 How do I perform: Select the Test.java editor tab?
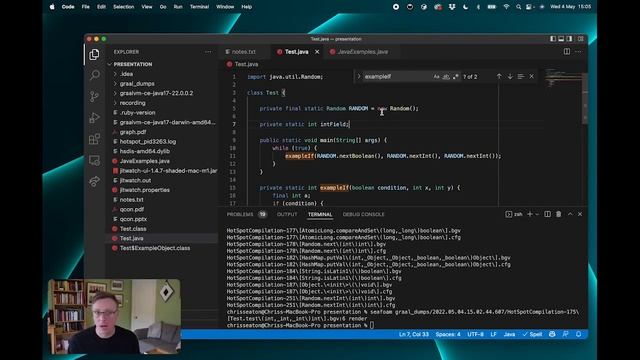click(x=296, y=52)
